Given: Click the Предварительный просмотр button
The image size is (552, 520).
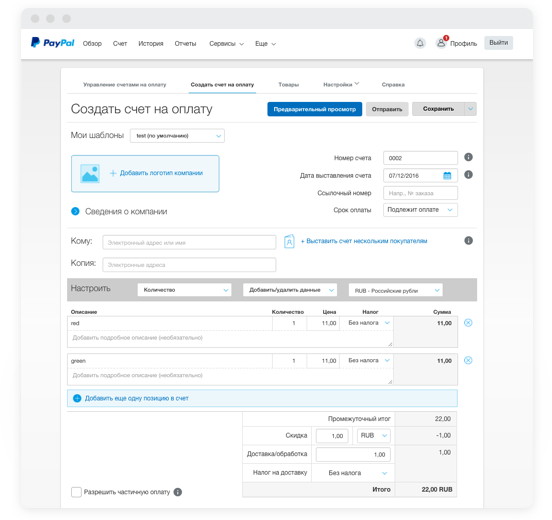Looking at the screenshot, I should 314,109.
